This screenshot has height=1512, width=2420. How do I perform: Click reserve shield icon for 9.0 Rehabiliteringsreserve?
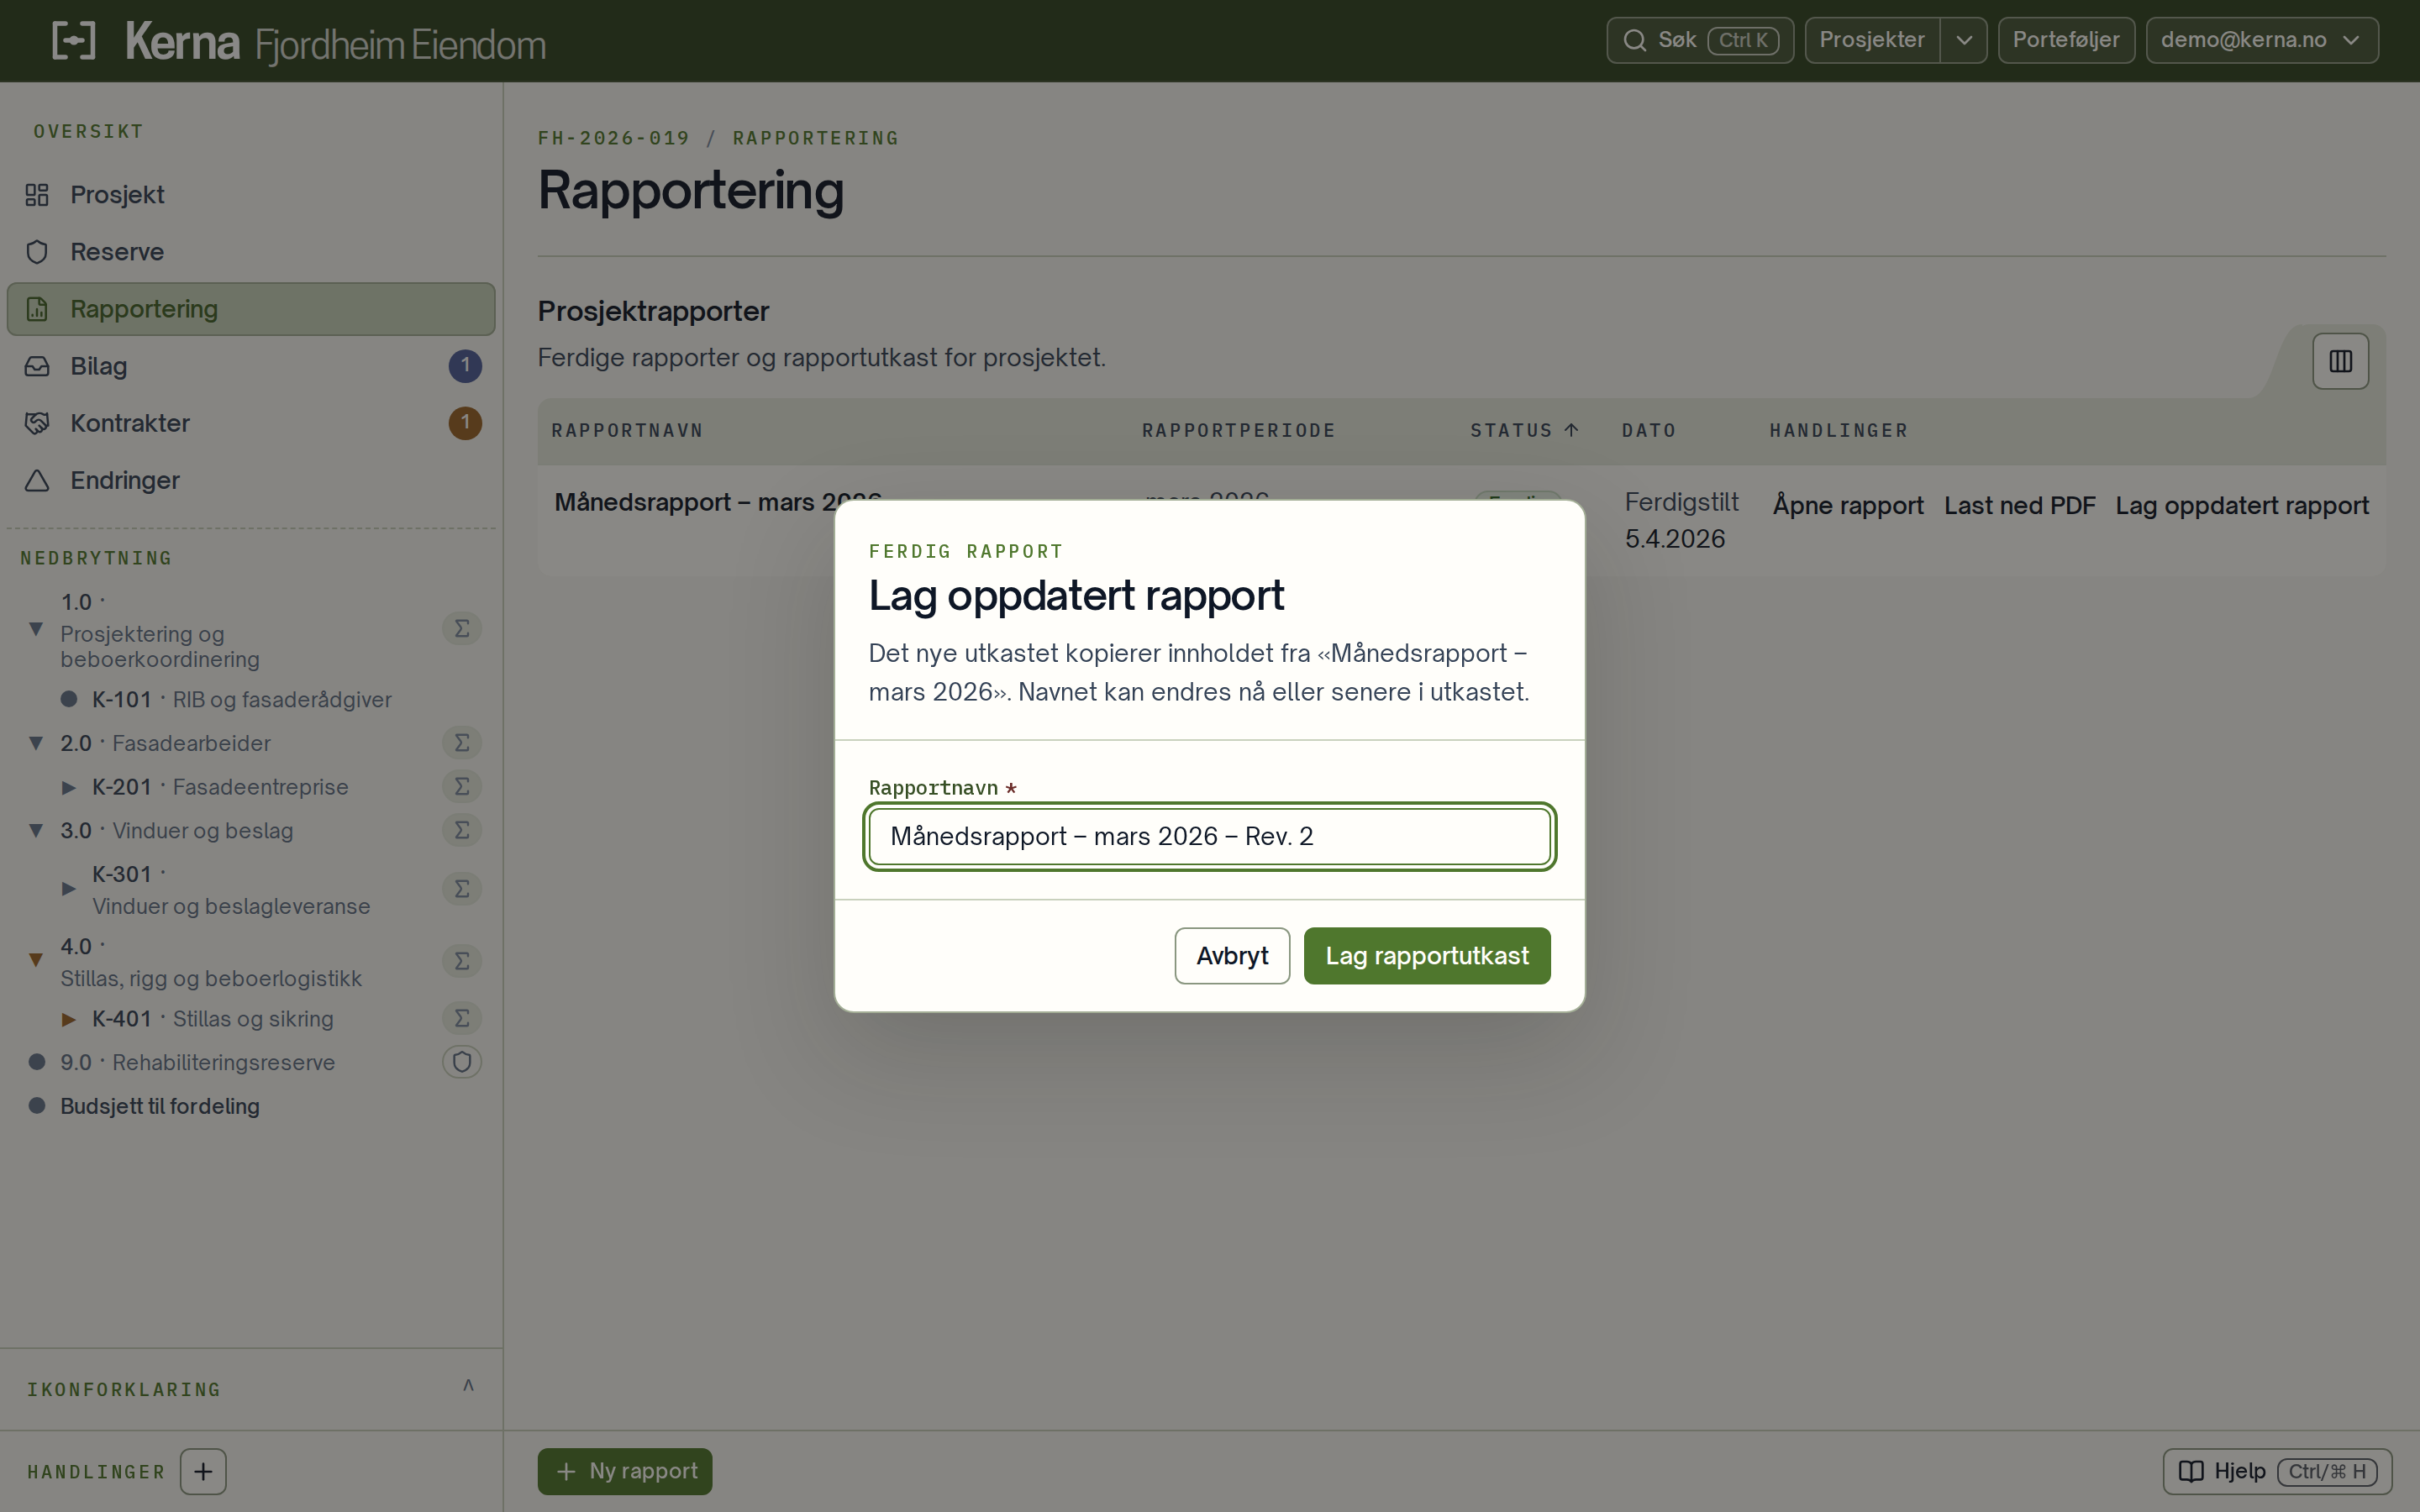pos(462,1062)
